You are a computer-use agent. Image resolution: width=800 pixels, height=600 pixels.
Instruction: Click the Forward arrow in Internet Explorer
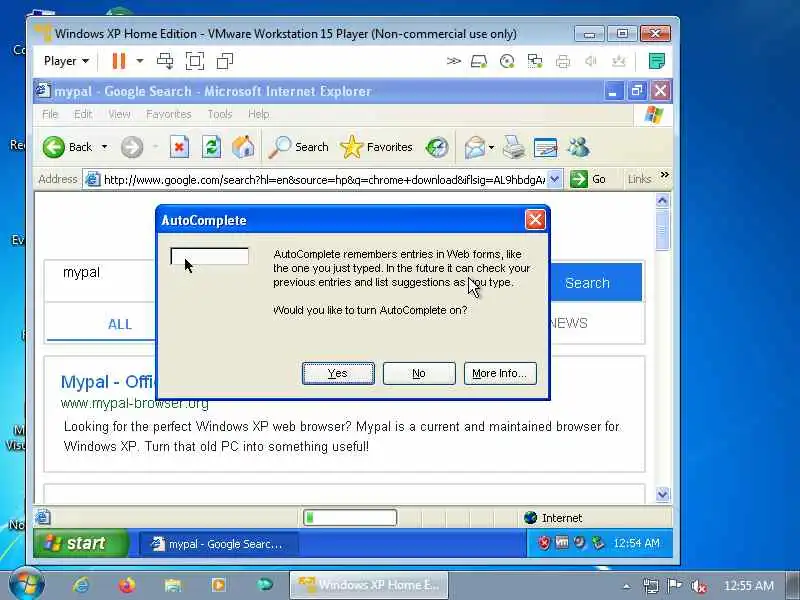click(x=132, y=147)
